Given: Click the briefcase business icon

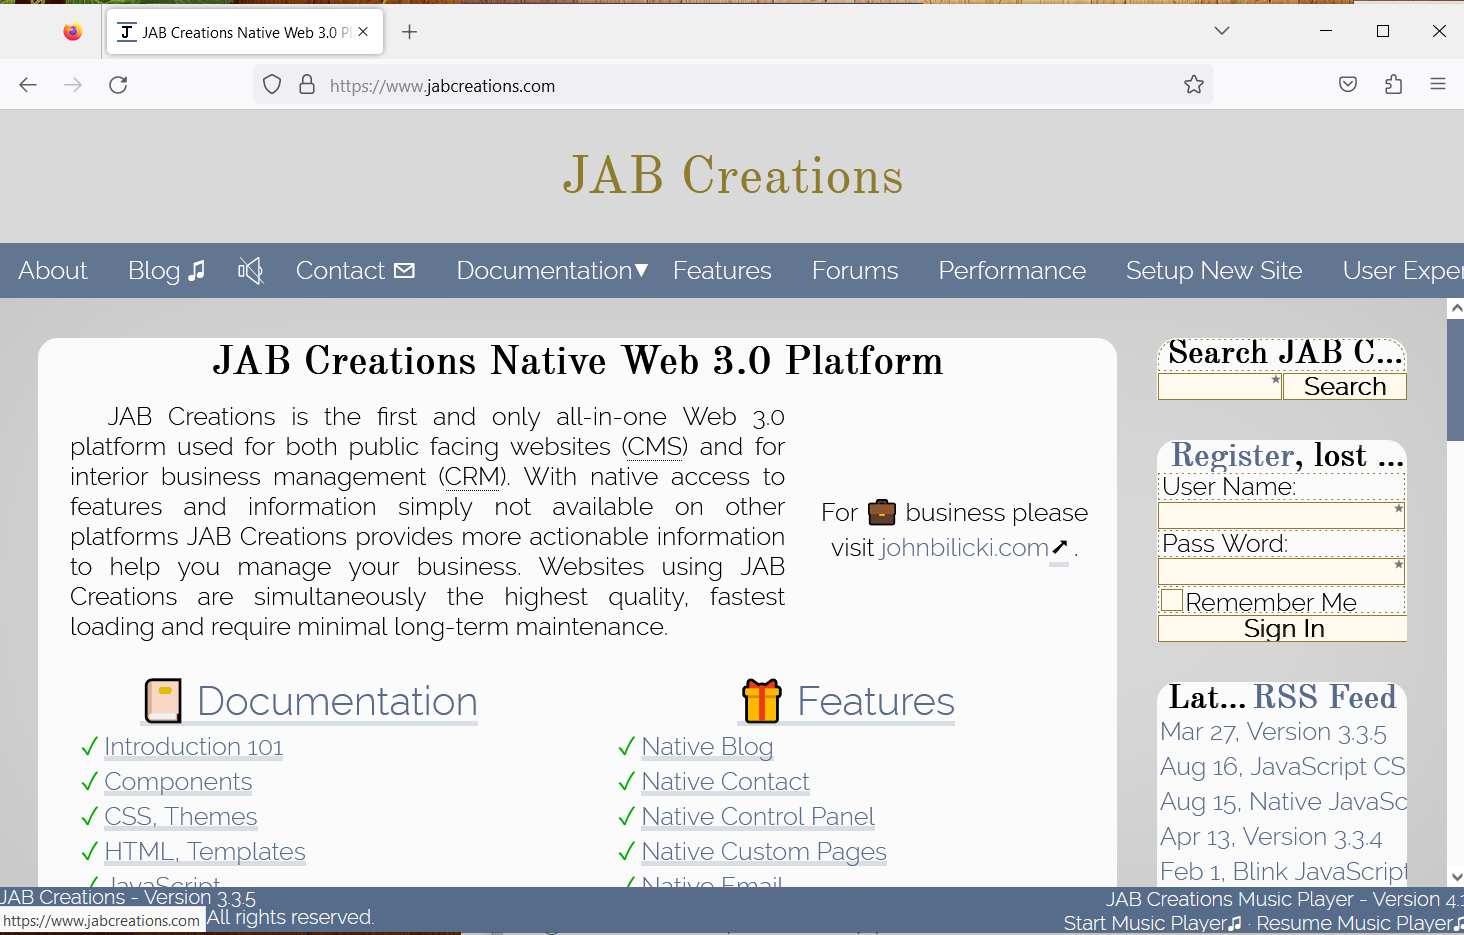Looking at the screenshot, I should click(882, 512).
